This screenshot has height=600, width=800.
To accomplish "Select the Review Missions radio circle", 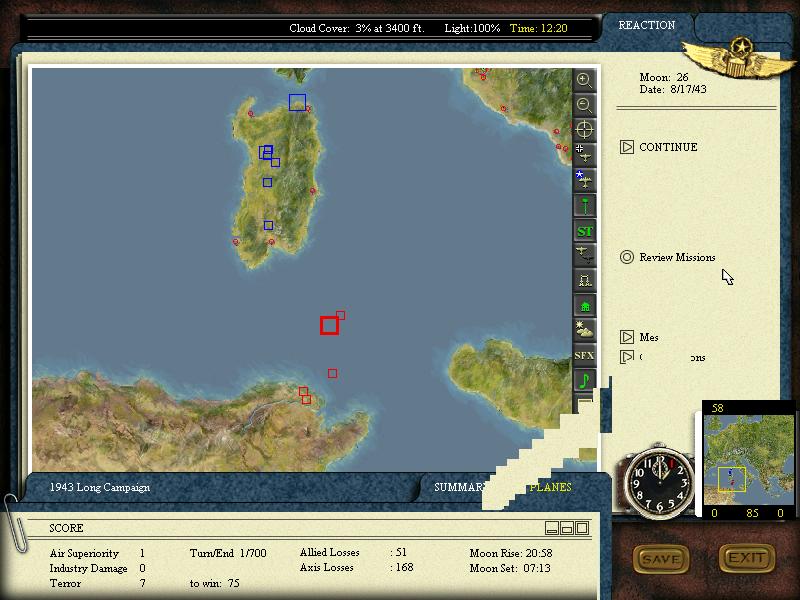I will coord(627,257).
